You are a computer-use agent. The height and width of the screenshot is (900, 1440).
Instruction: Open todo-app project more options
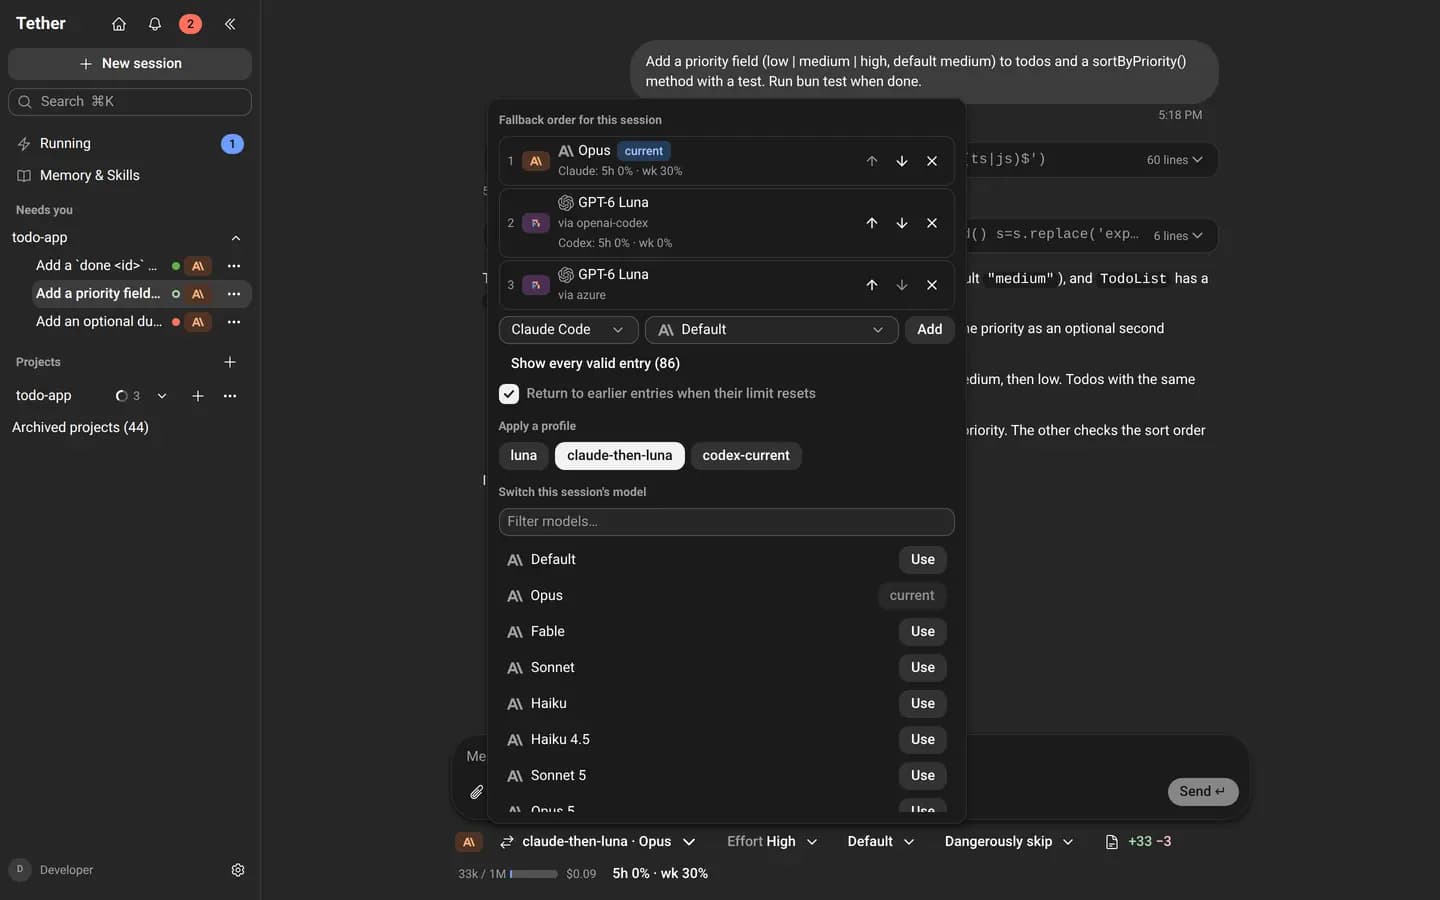click(x=230, y=396)
